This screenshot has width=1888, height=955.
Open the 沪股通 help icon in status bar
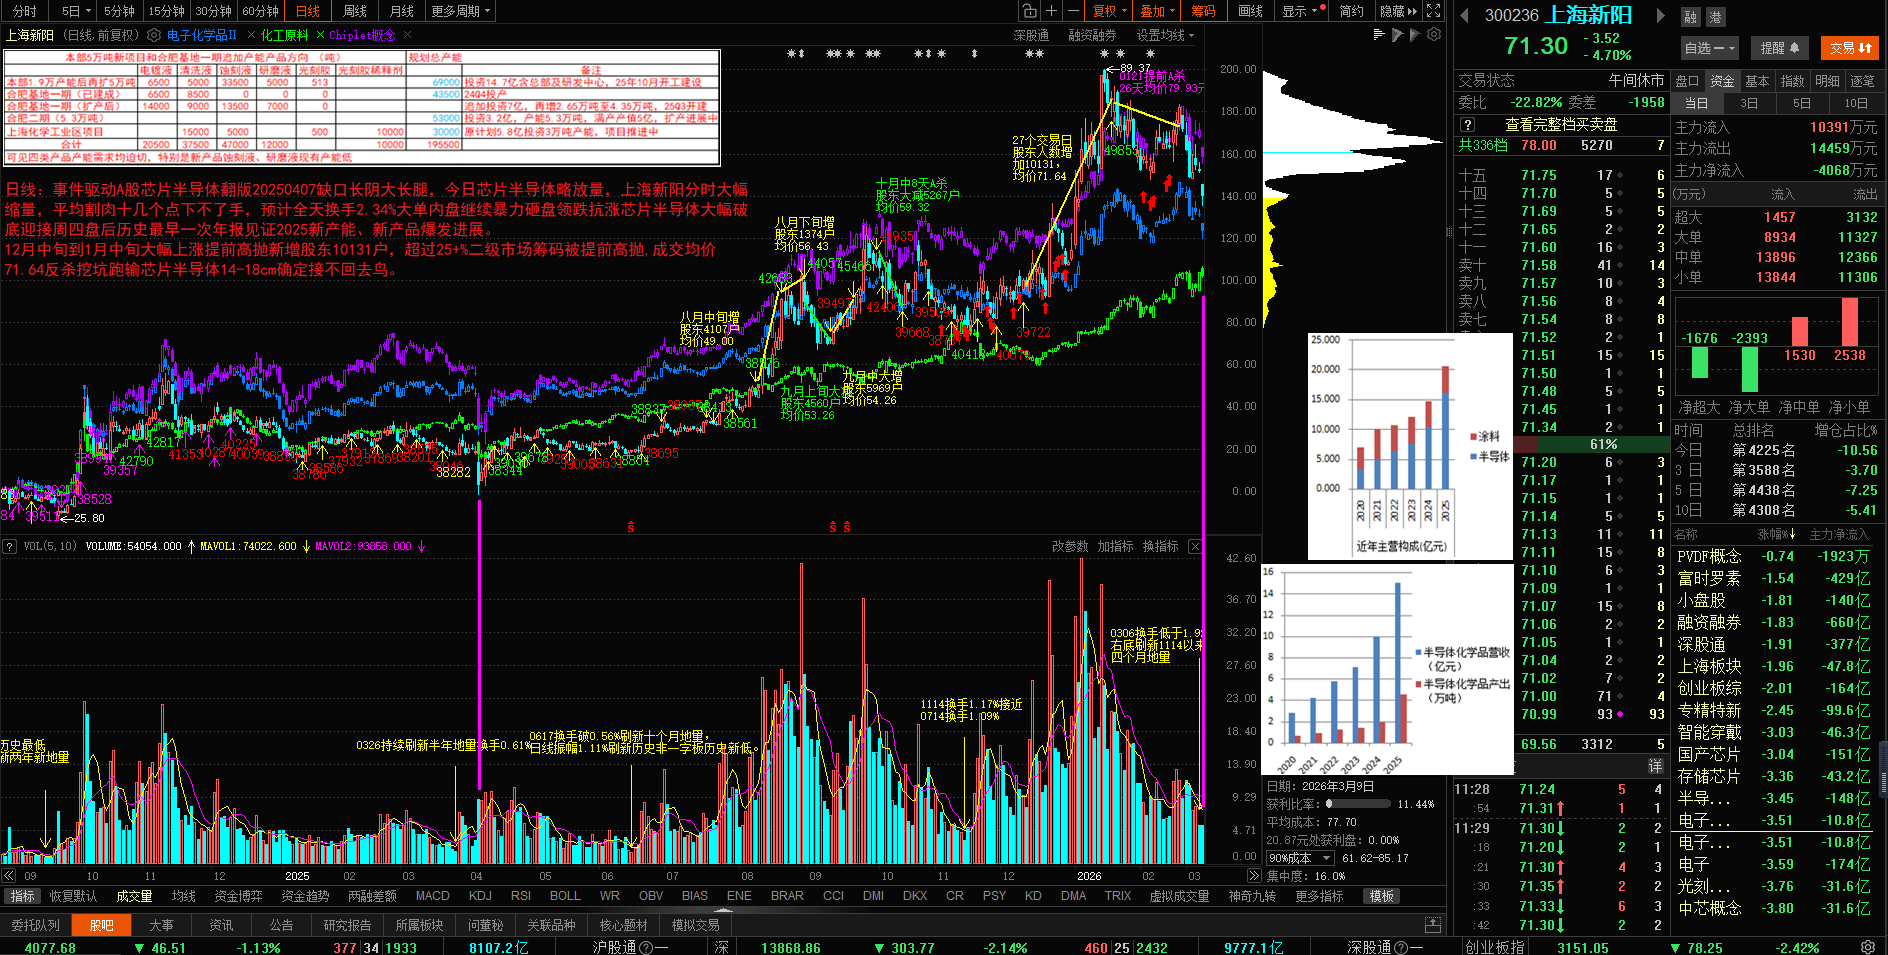[x=645, y=947]
